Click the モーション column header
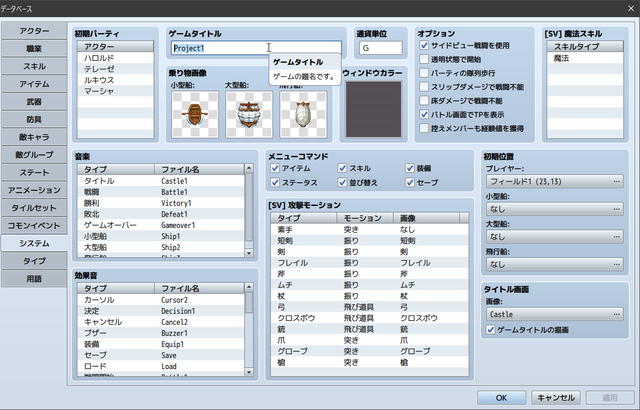 click(x=365, y=218)
